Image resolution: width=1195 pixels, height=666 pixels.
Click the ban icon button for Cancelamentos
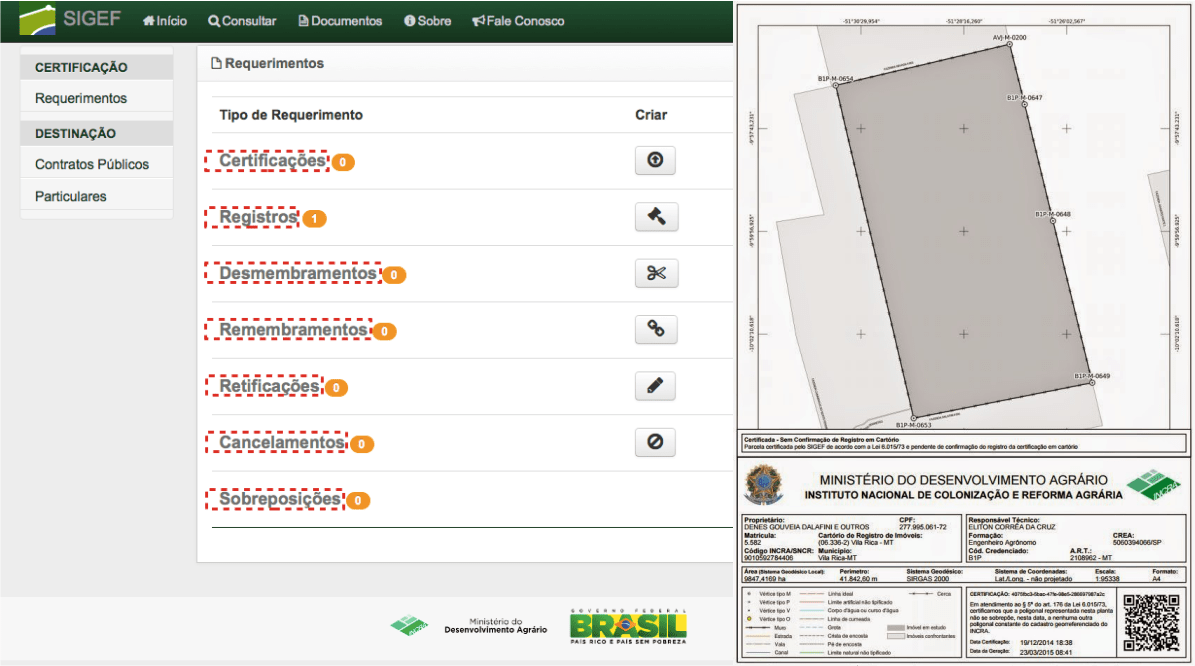tap(655, 442)
